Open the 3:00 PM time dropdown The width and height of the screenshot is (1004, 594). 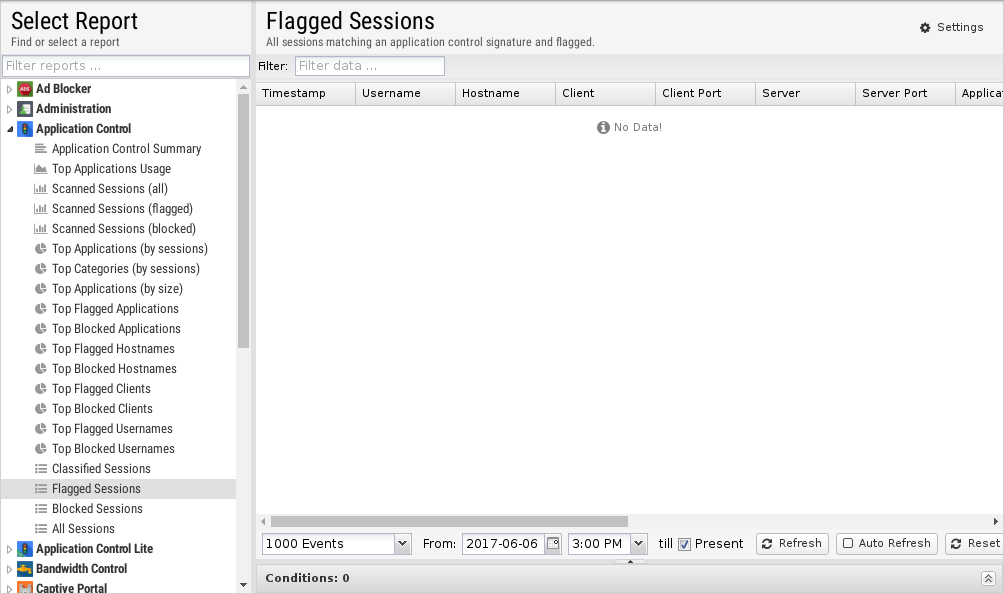pos(638,544)
